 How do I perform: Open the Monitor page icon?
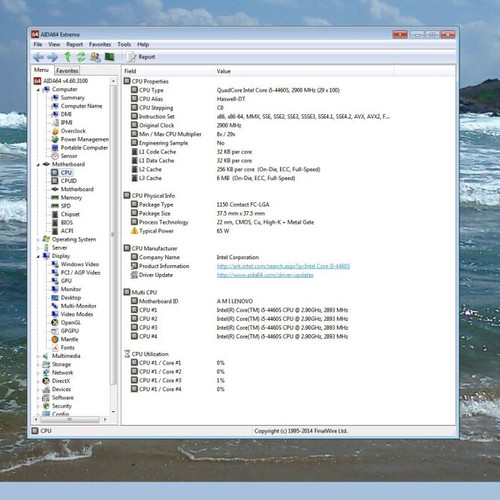click(55, 289)
